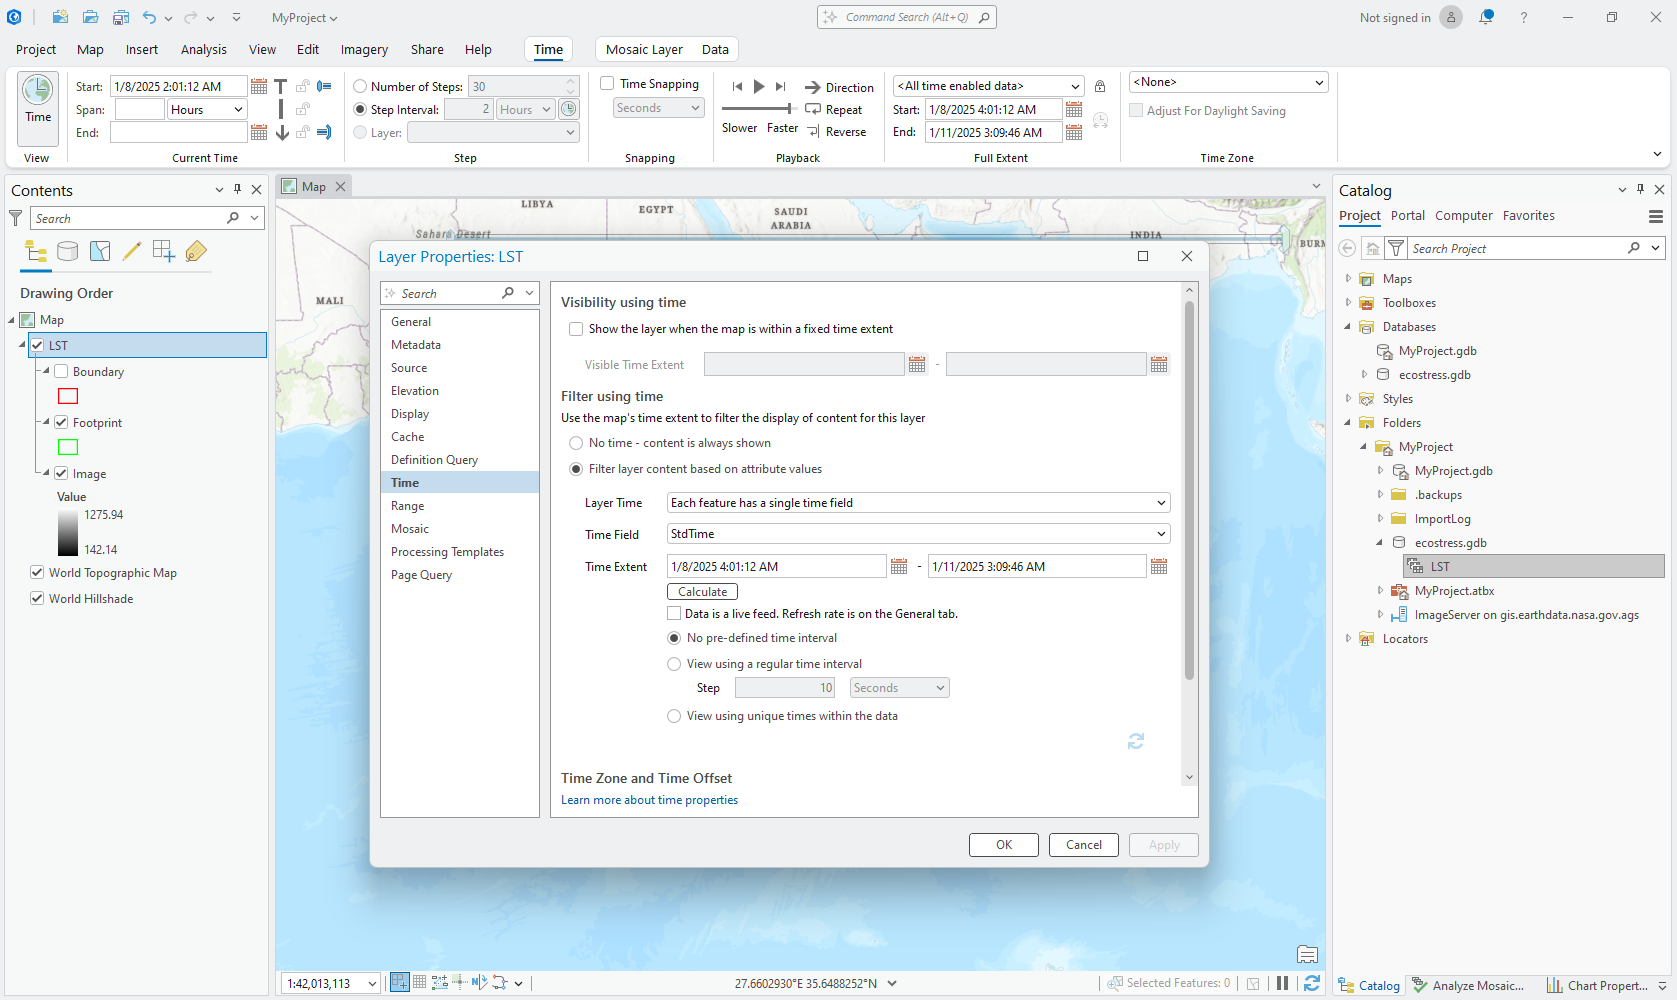Open Learn more about time properties link
The width and height of the screenshot is (1677, 1000).
click(x=649, y=800)
